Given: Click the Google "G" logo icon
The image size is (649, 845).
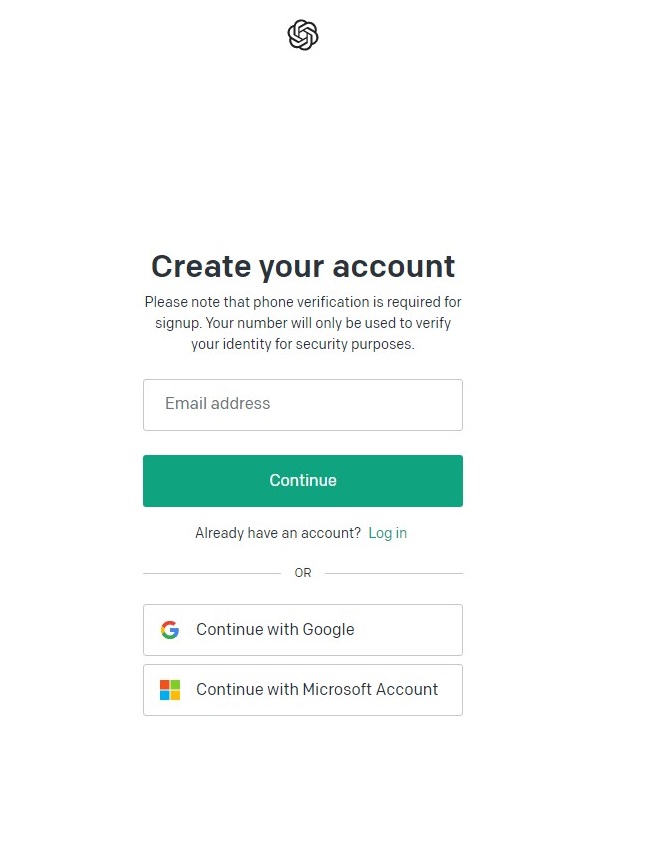Looking at the screenshot, I should click(170, 630).
